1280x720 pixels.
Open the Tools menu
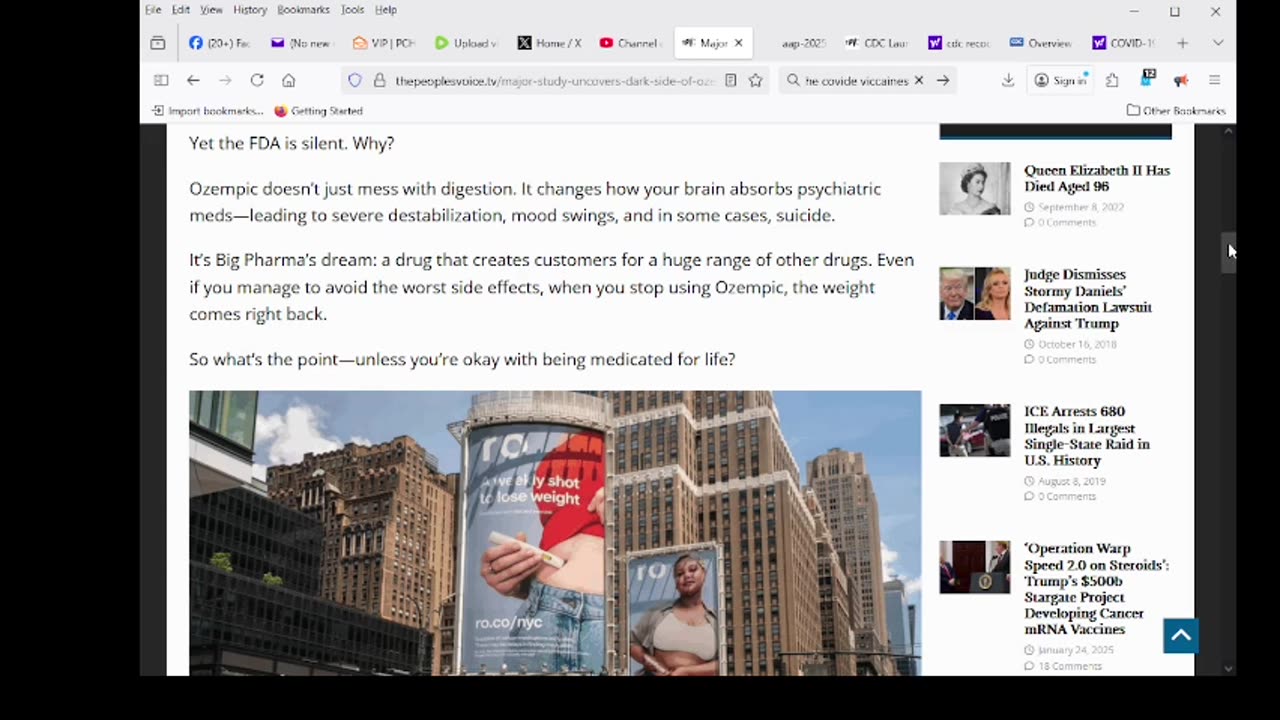[x=352, y=10]
